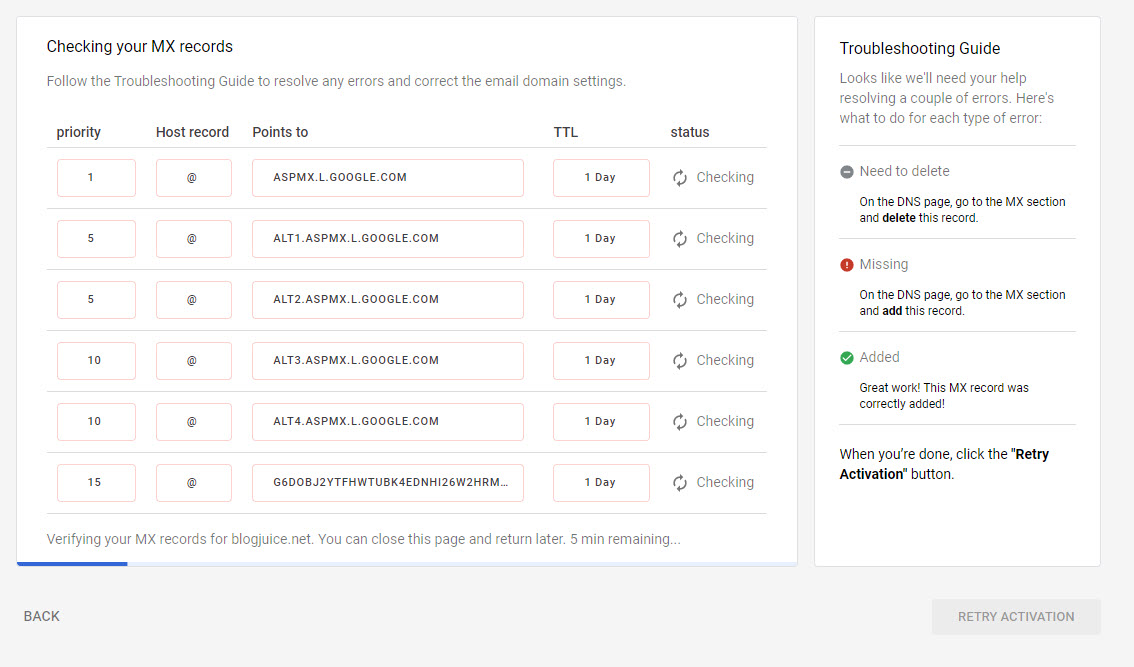Click the Checking spinner icon in priority 15 row
This screenshot has height=667, width=1134.
680,483
